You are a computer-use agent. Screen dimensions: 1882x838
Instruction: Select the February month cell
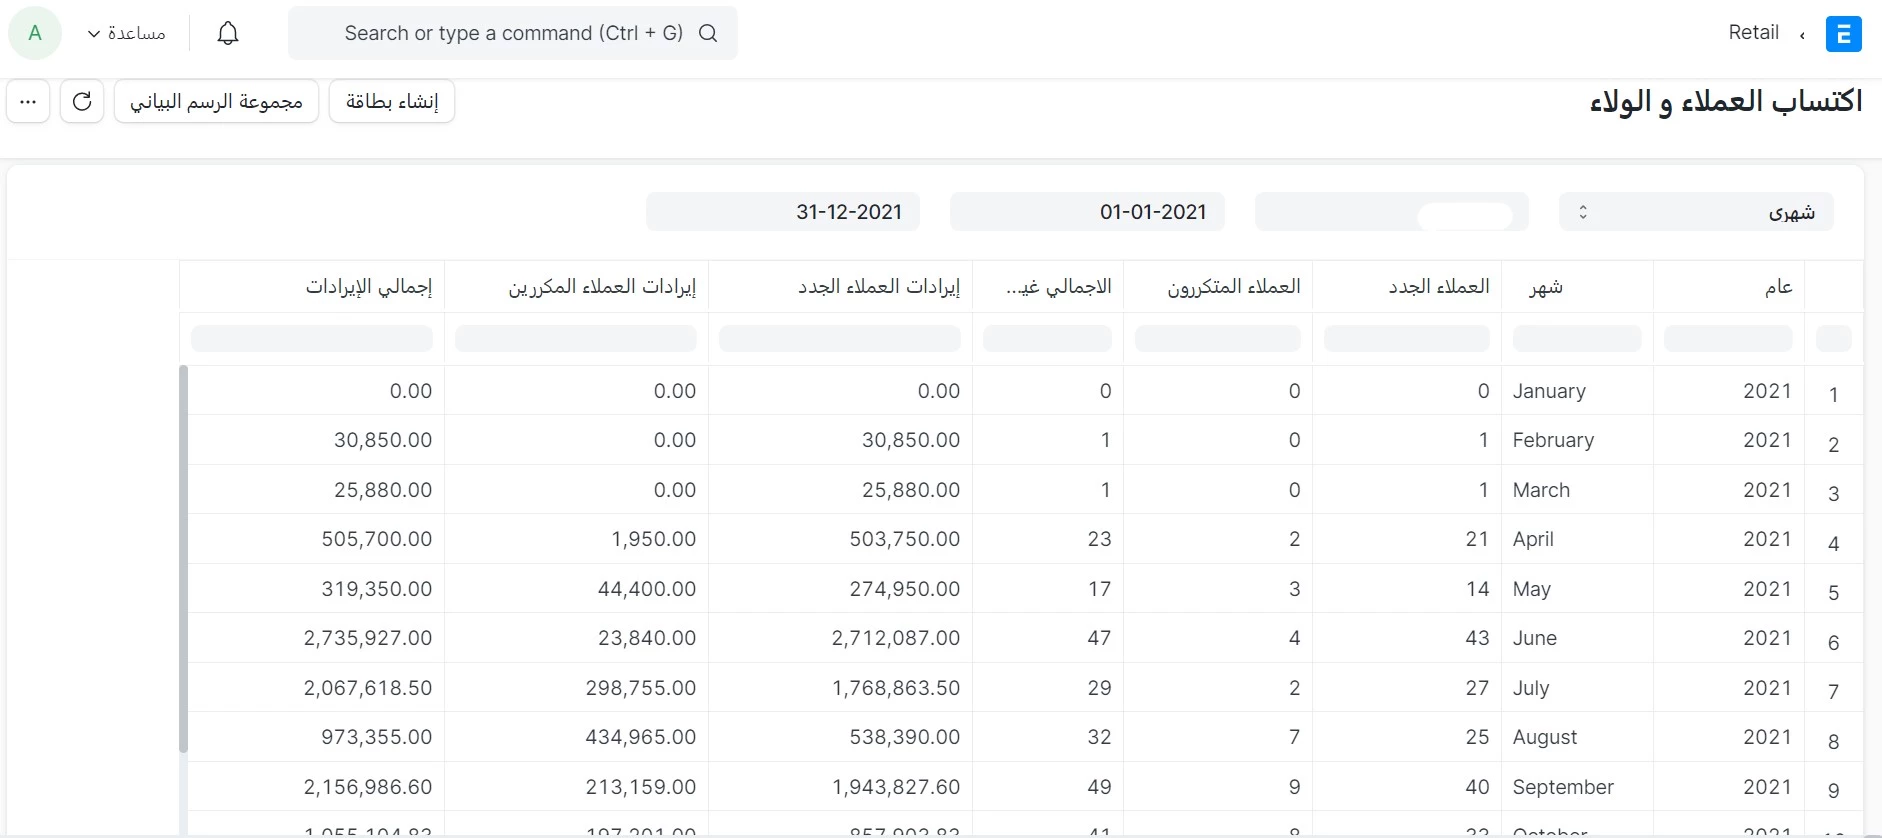click(1577, 440)
